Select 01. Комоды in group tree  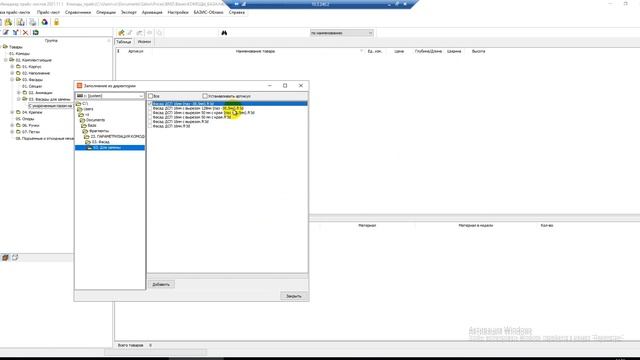tap(19, 53)
